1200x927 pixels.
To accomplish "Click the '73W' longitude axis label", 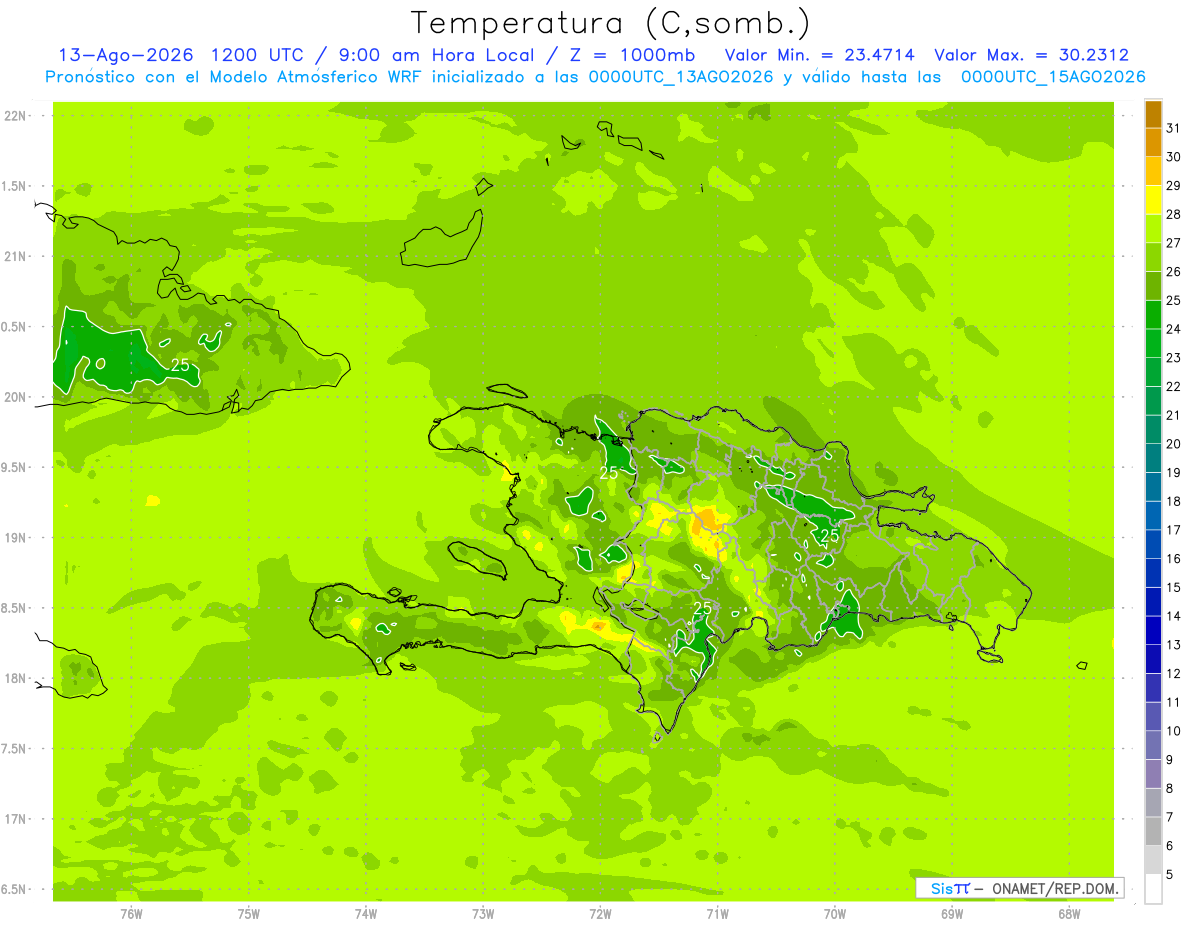I will click(x=483, y=914).
